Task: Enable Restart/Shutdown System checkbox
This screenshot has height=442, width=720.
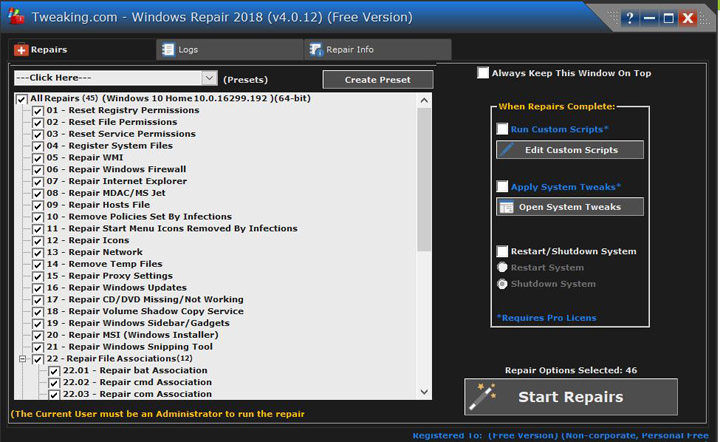Action: (x=502, y=251)
